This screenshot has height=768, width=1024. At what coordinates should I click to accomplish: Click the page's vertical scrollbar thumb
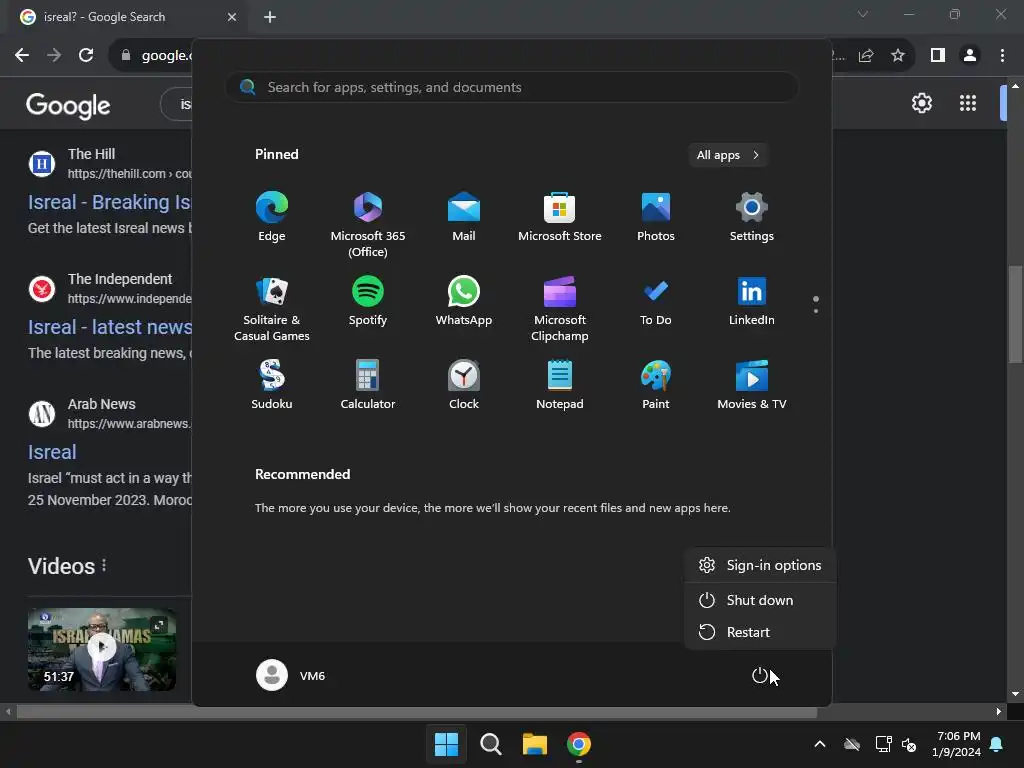(x=1015, y=314)
